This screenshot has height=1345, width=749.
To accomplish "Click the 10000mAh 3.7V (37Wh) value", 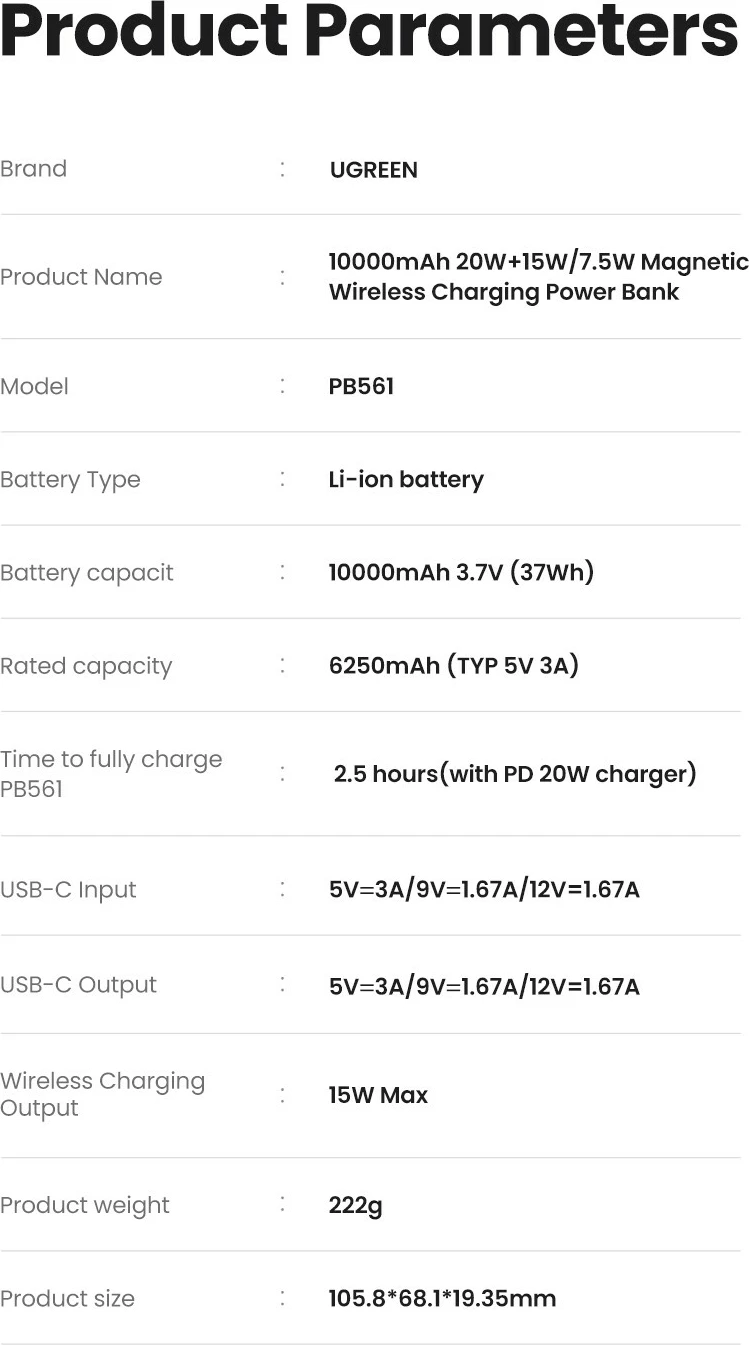I will (x=461, y=573).
